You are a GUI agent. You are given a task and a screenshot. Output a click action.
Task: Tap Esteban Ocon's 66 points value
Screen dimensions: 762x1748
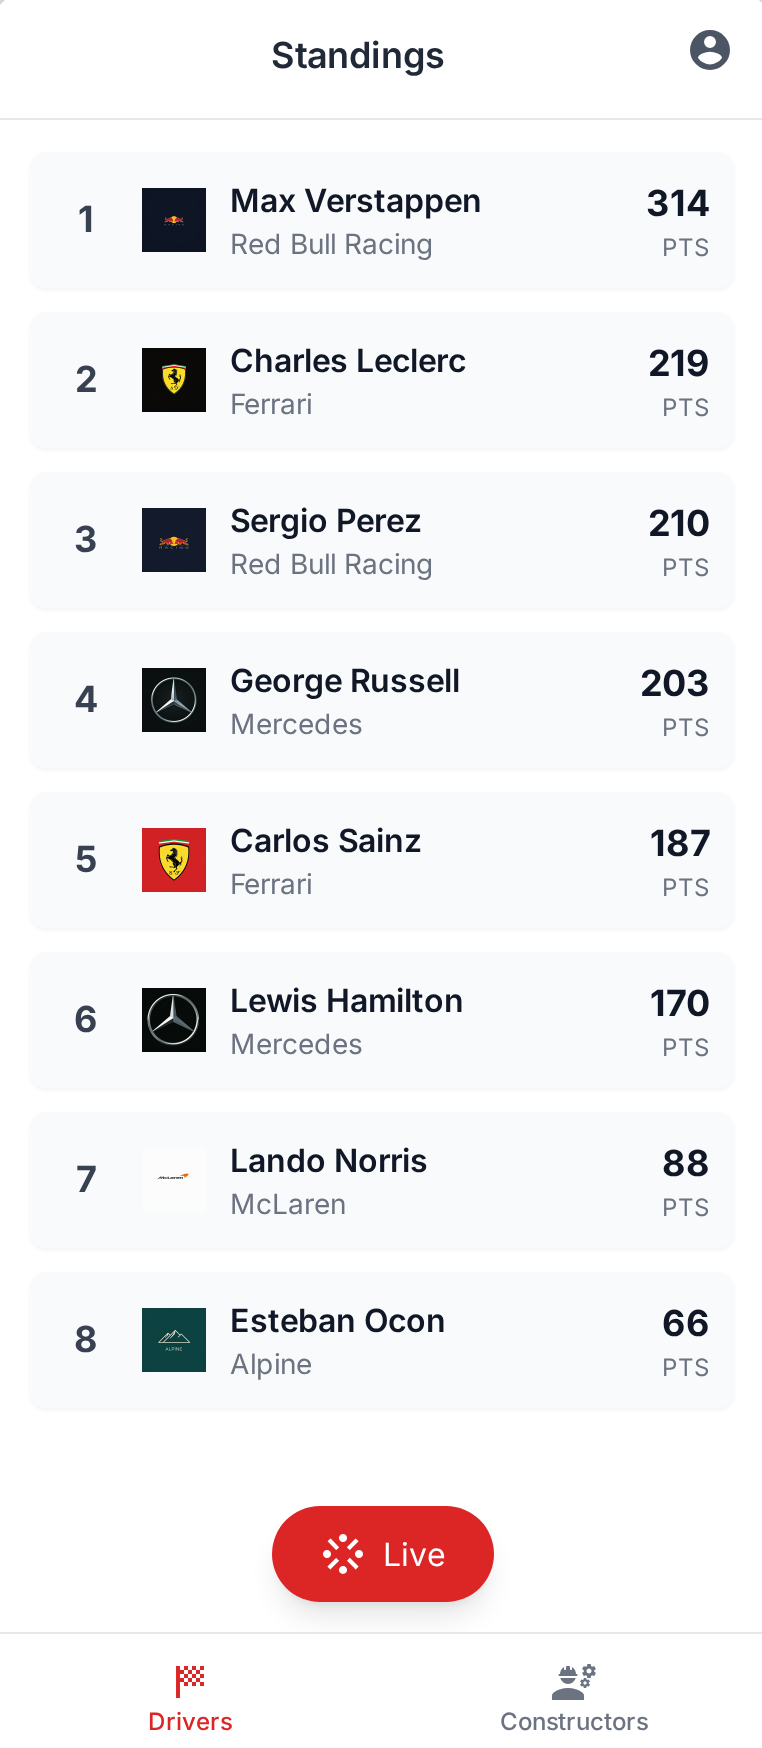(686, 1323)
